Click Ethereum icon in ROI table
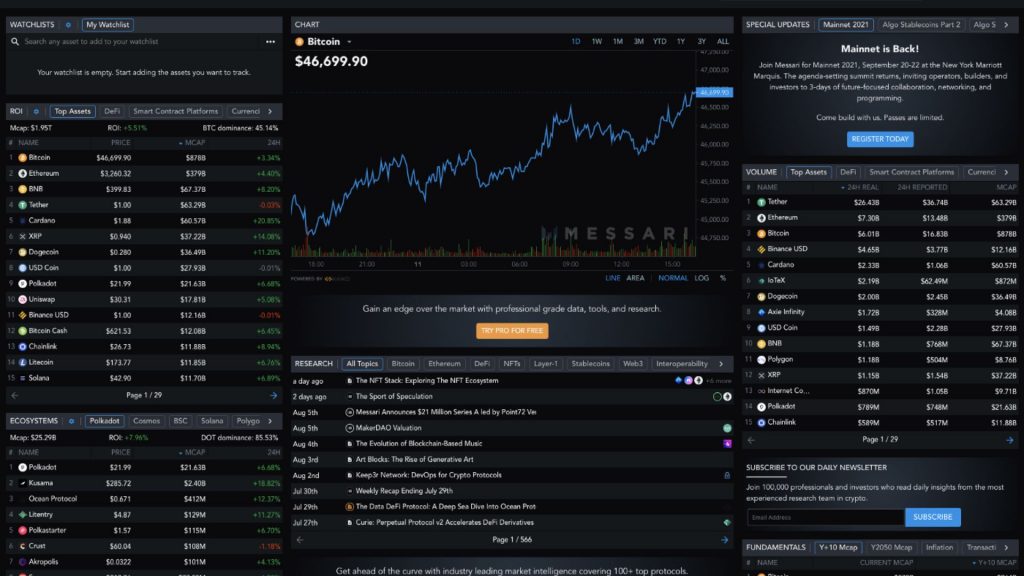The width and height of the screenshot is (1024, 576). pos(22,174)
